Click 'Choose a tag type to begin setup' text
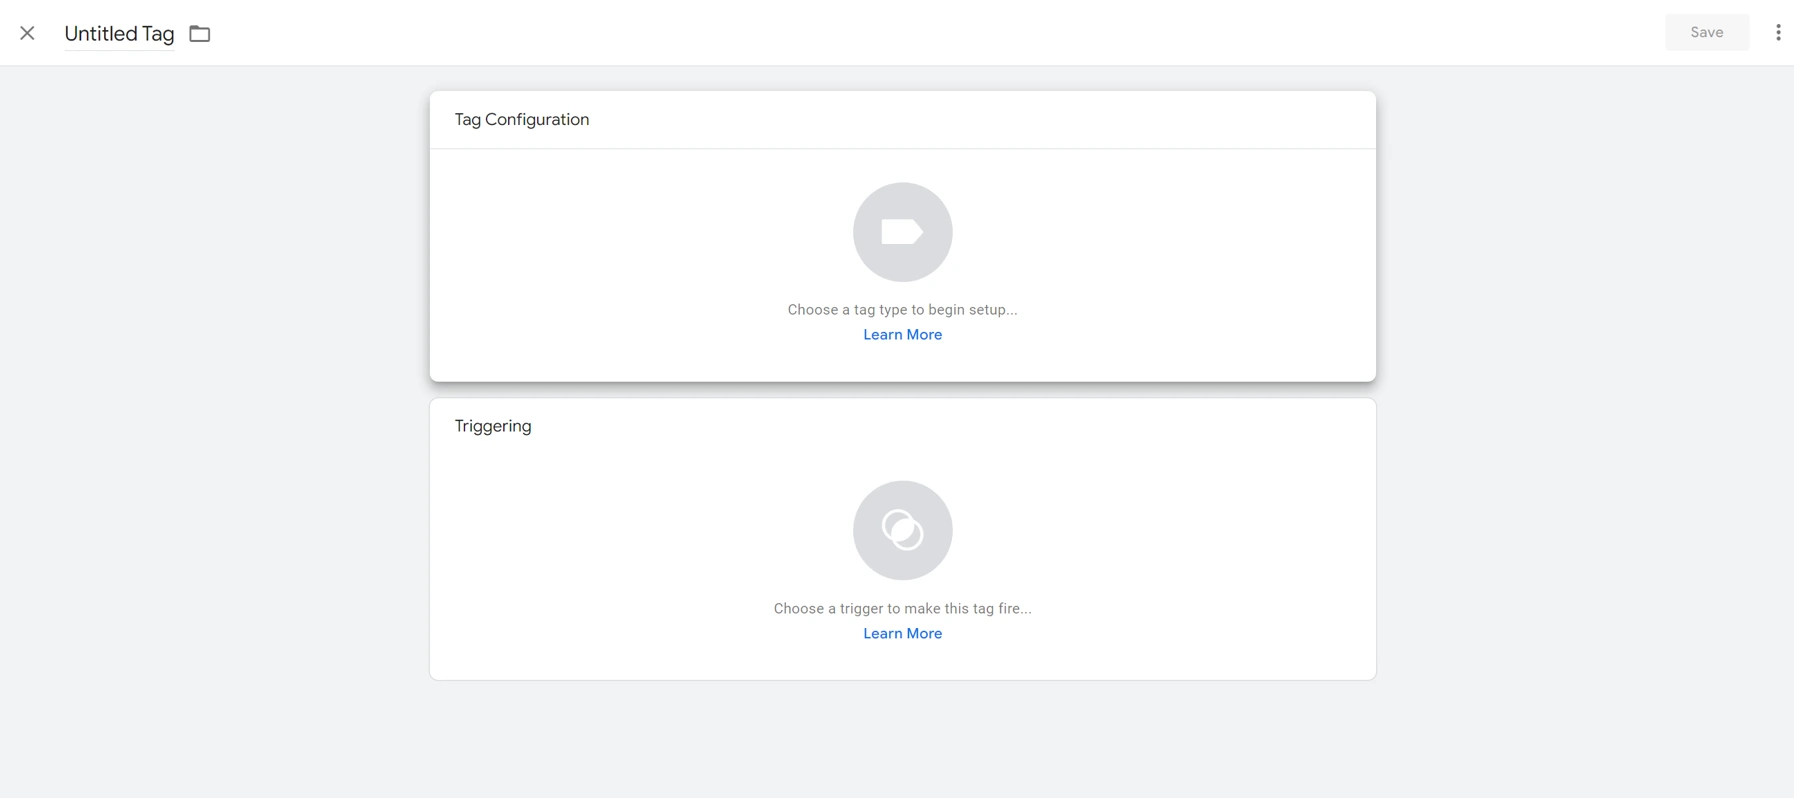Image resolution: width=1794 pixels, height=798 pixels. [902, 310]
